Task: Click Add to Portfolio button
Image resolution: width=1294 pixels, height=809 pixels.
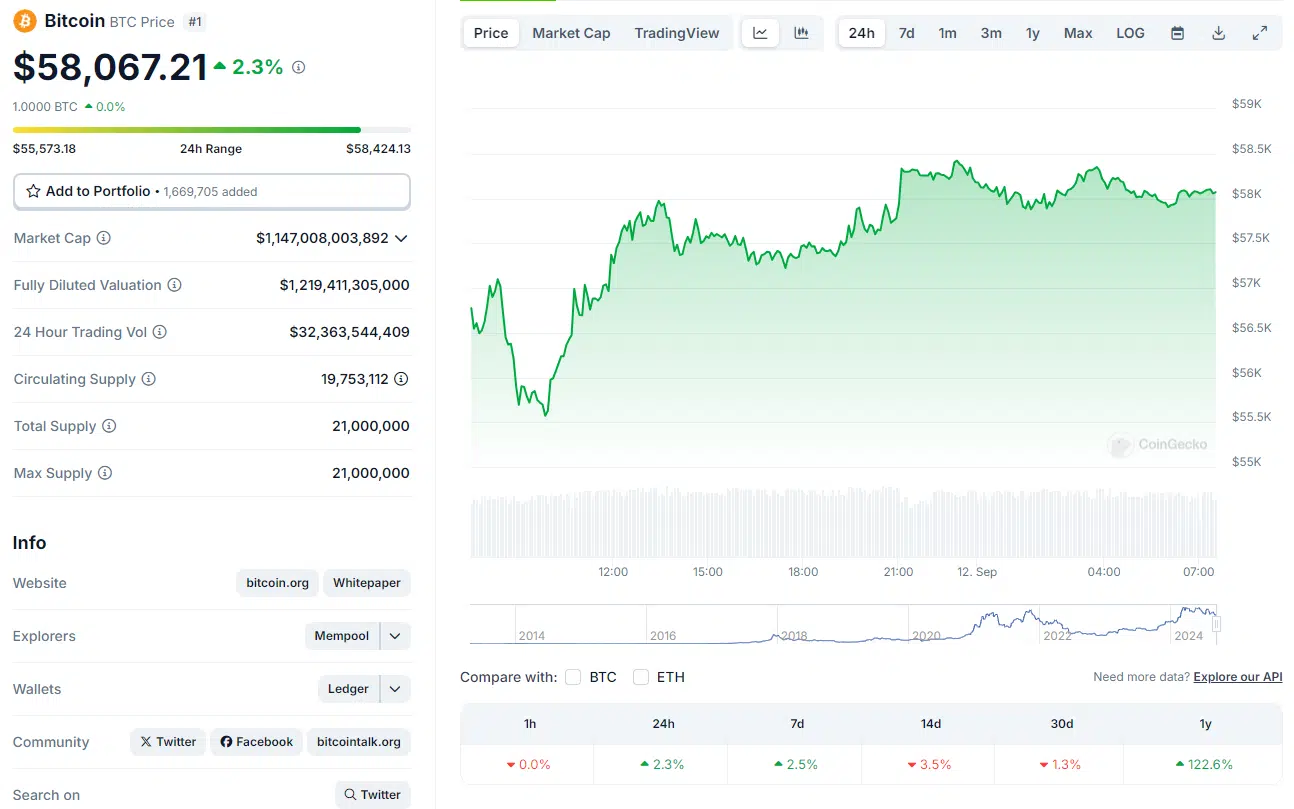Action: [212, 191]
